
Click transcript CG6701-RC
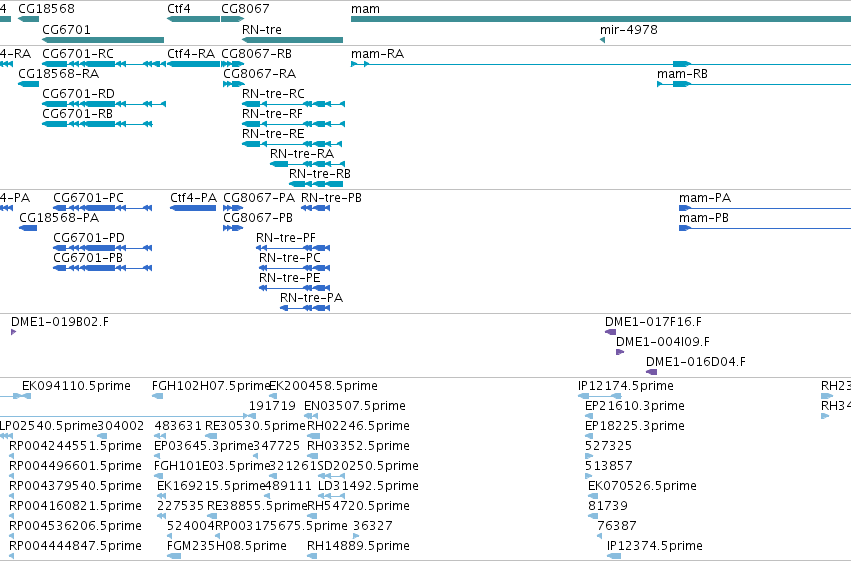pos(104,64)
